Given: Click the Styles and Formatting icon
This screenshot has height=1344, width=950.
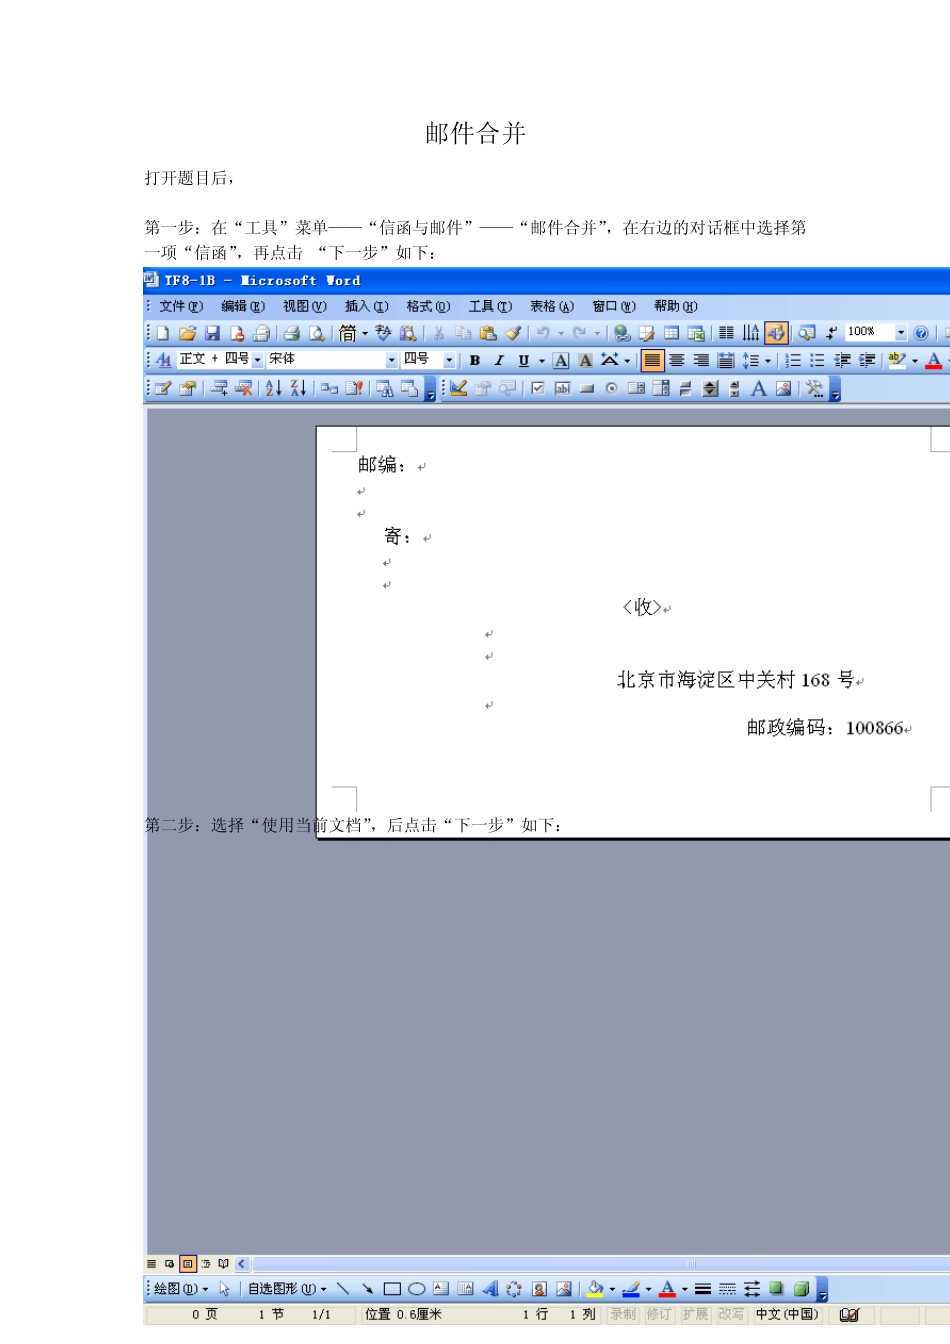Looking at the screenshot, I should pyautogui.click(x=164, y=360).
